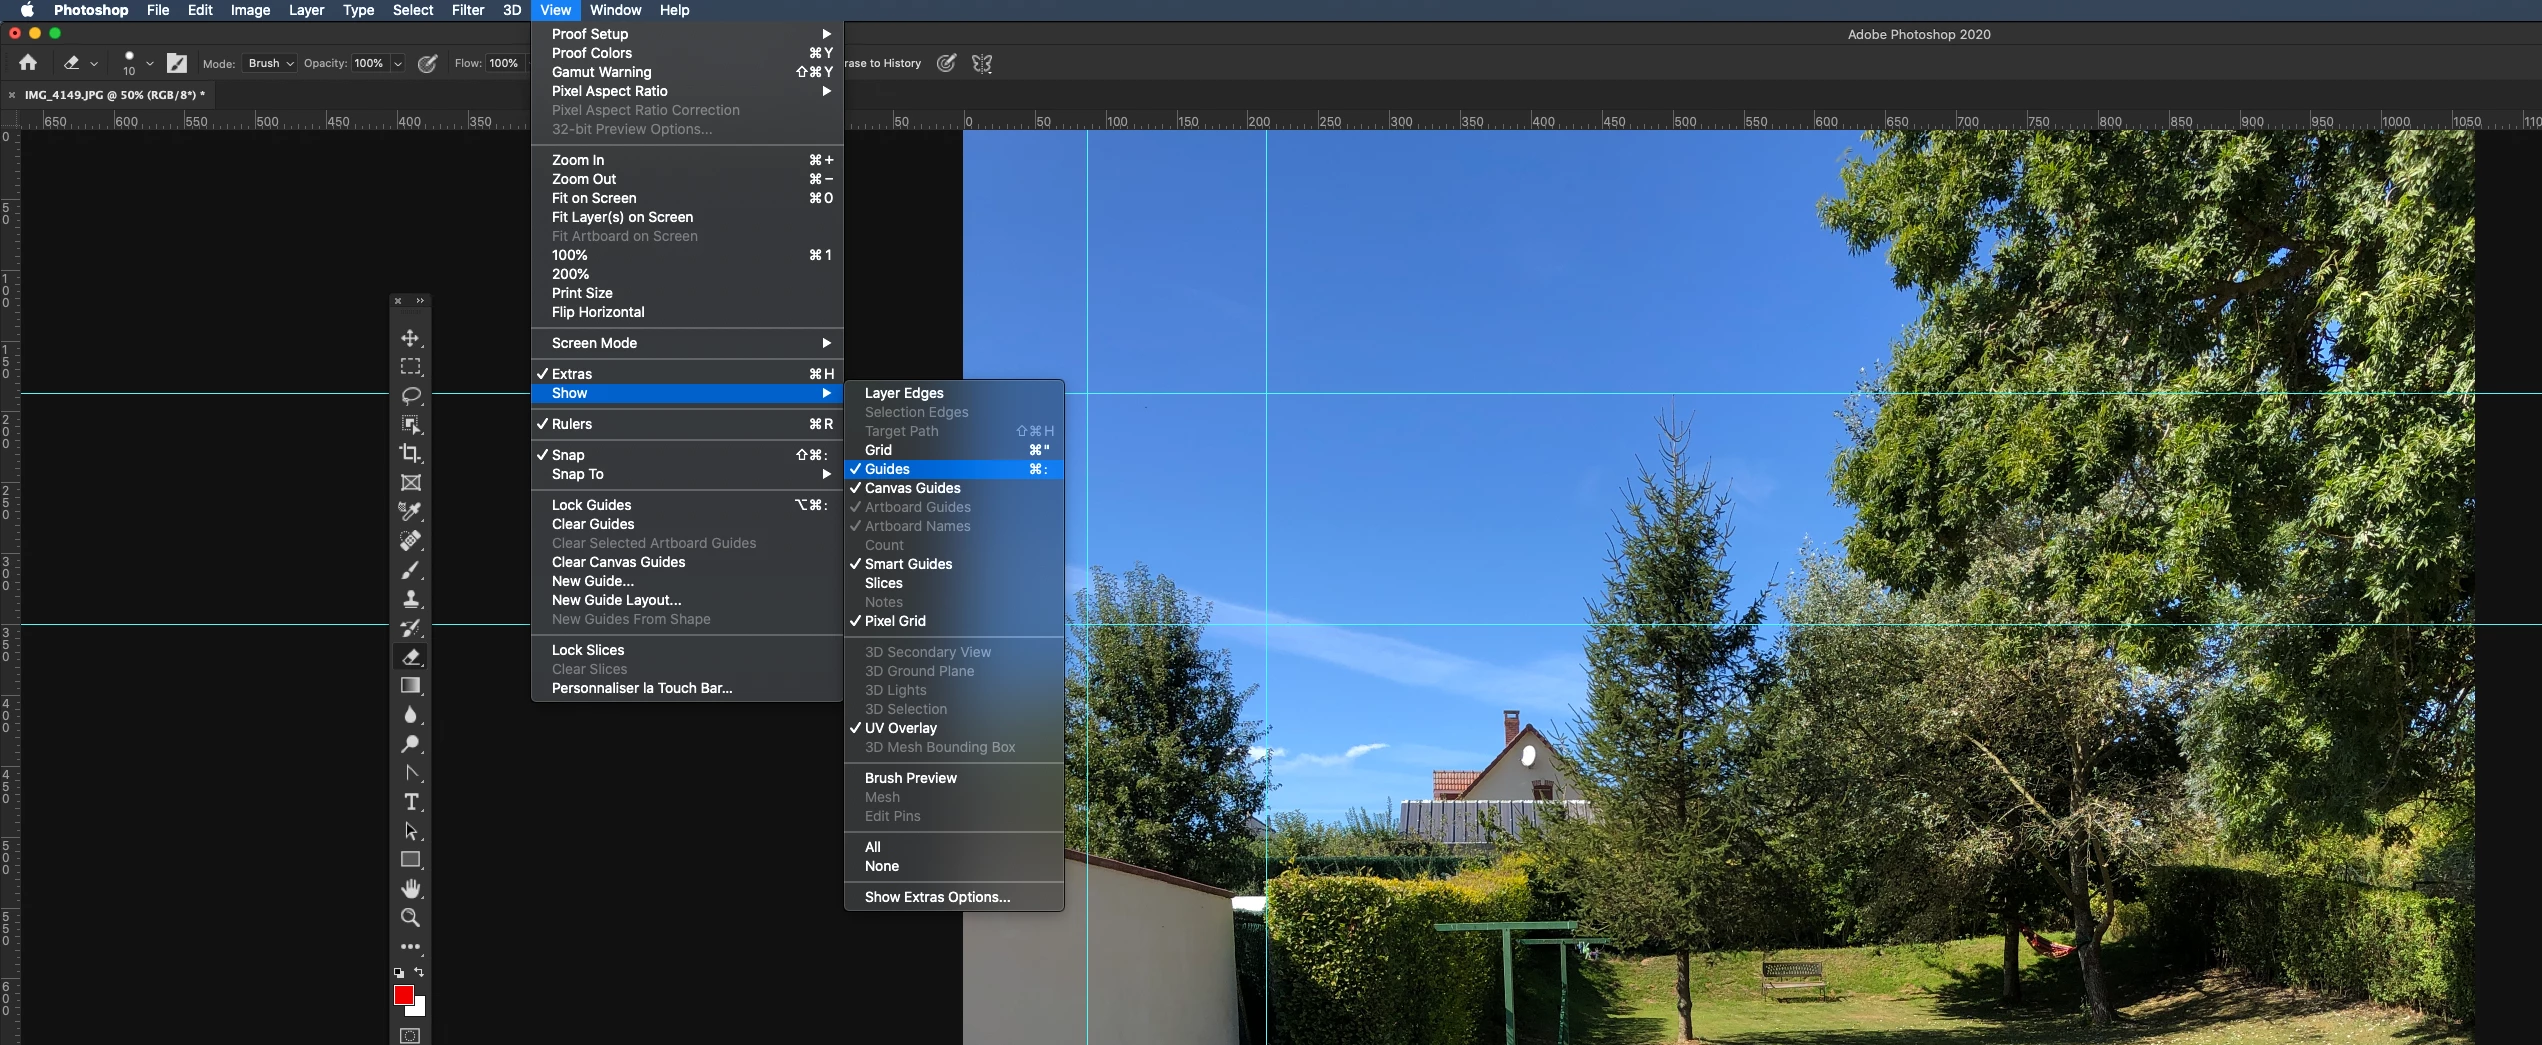2542x1045 pixels.
Task: Select the Eyedropper tool
Action: point(410,512)
